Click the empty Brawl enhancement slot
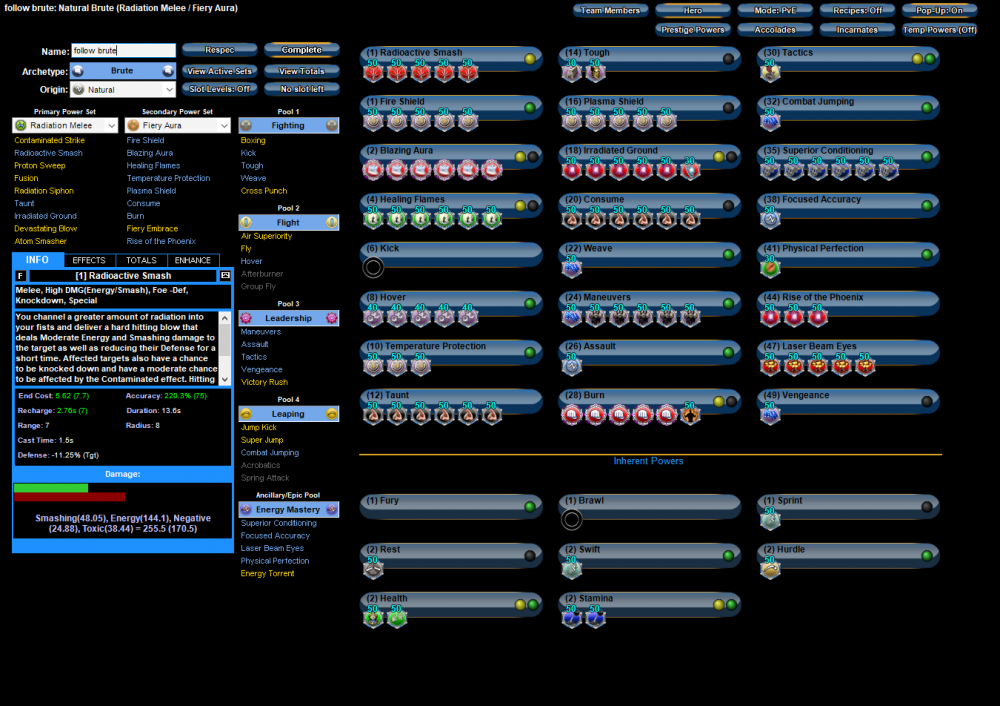The image size is (1000, 706). click(x=571, y=520)
